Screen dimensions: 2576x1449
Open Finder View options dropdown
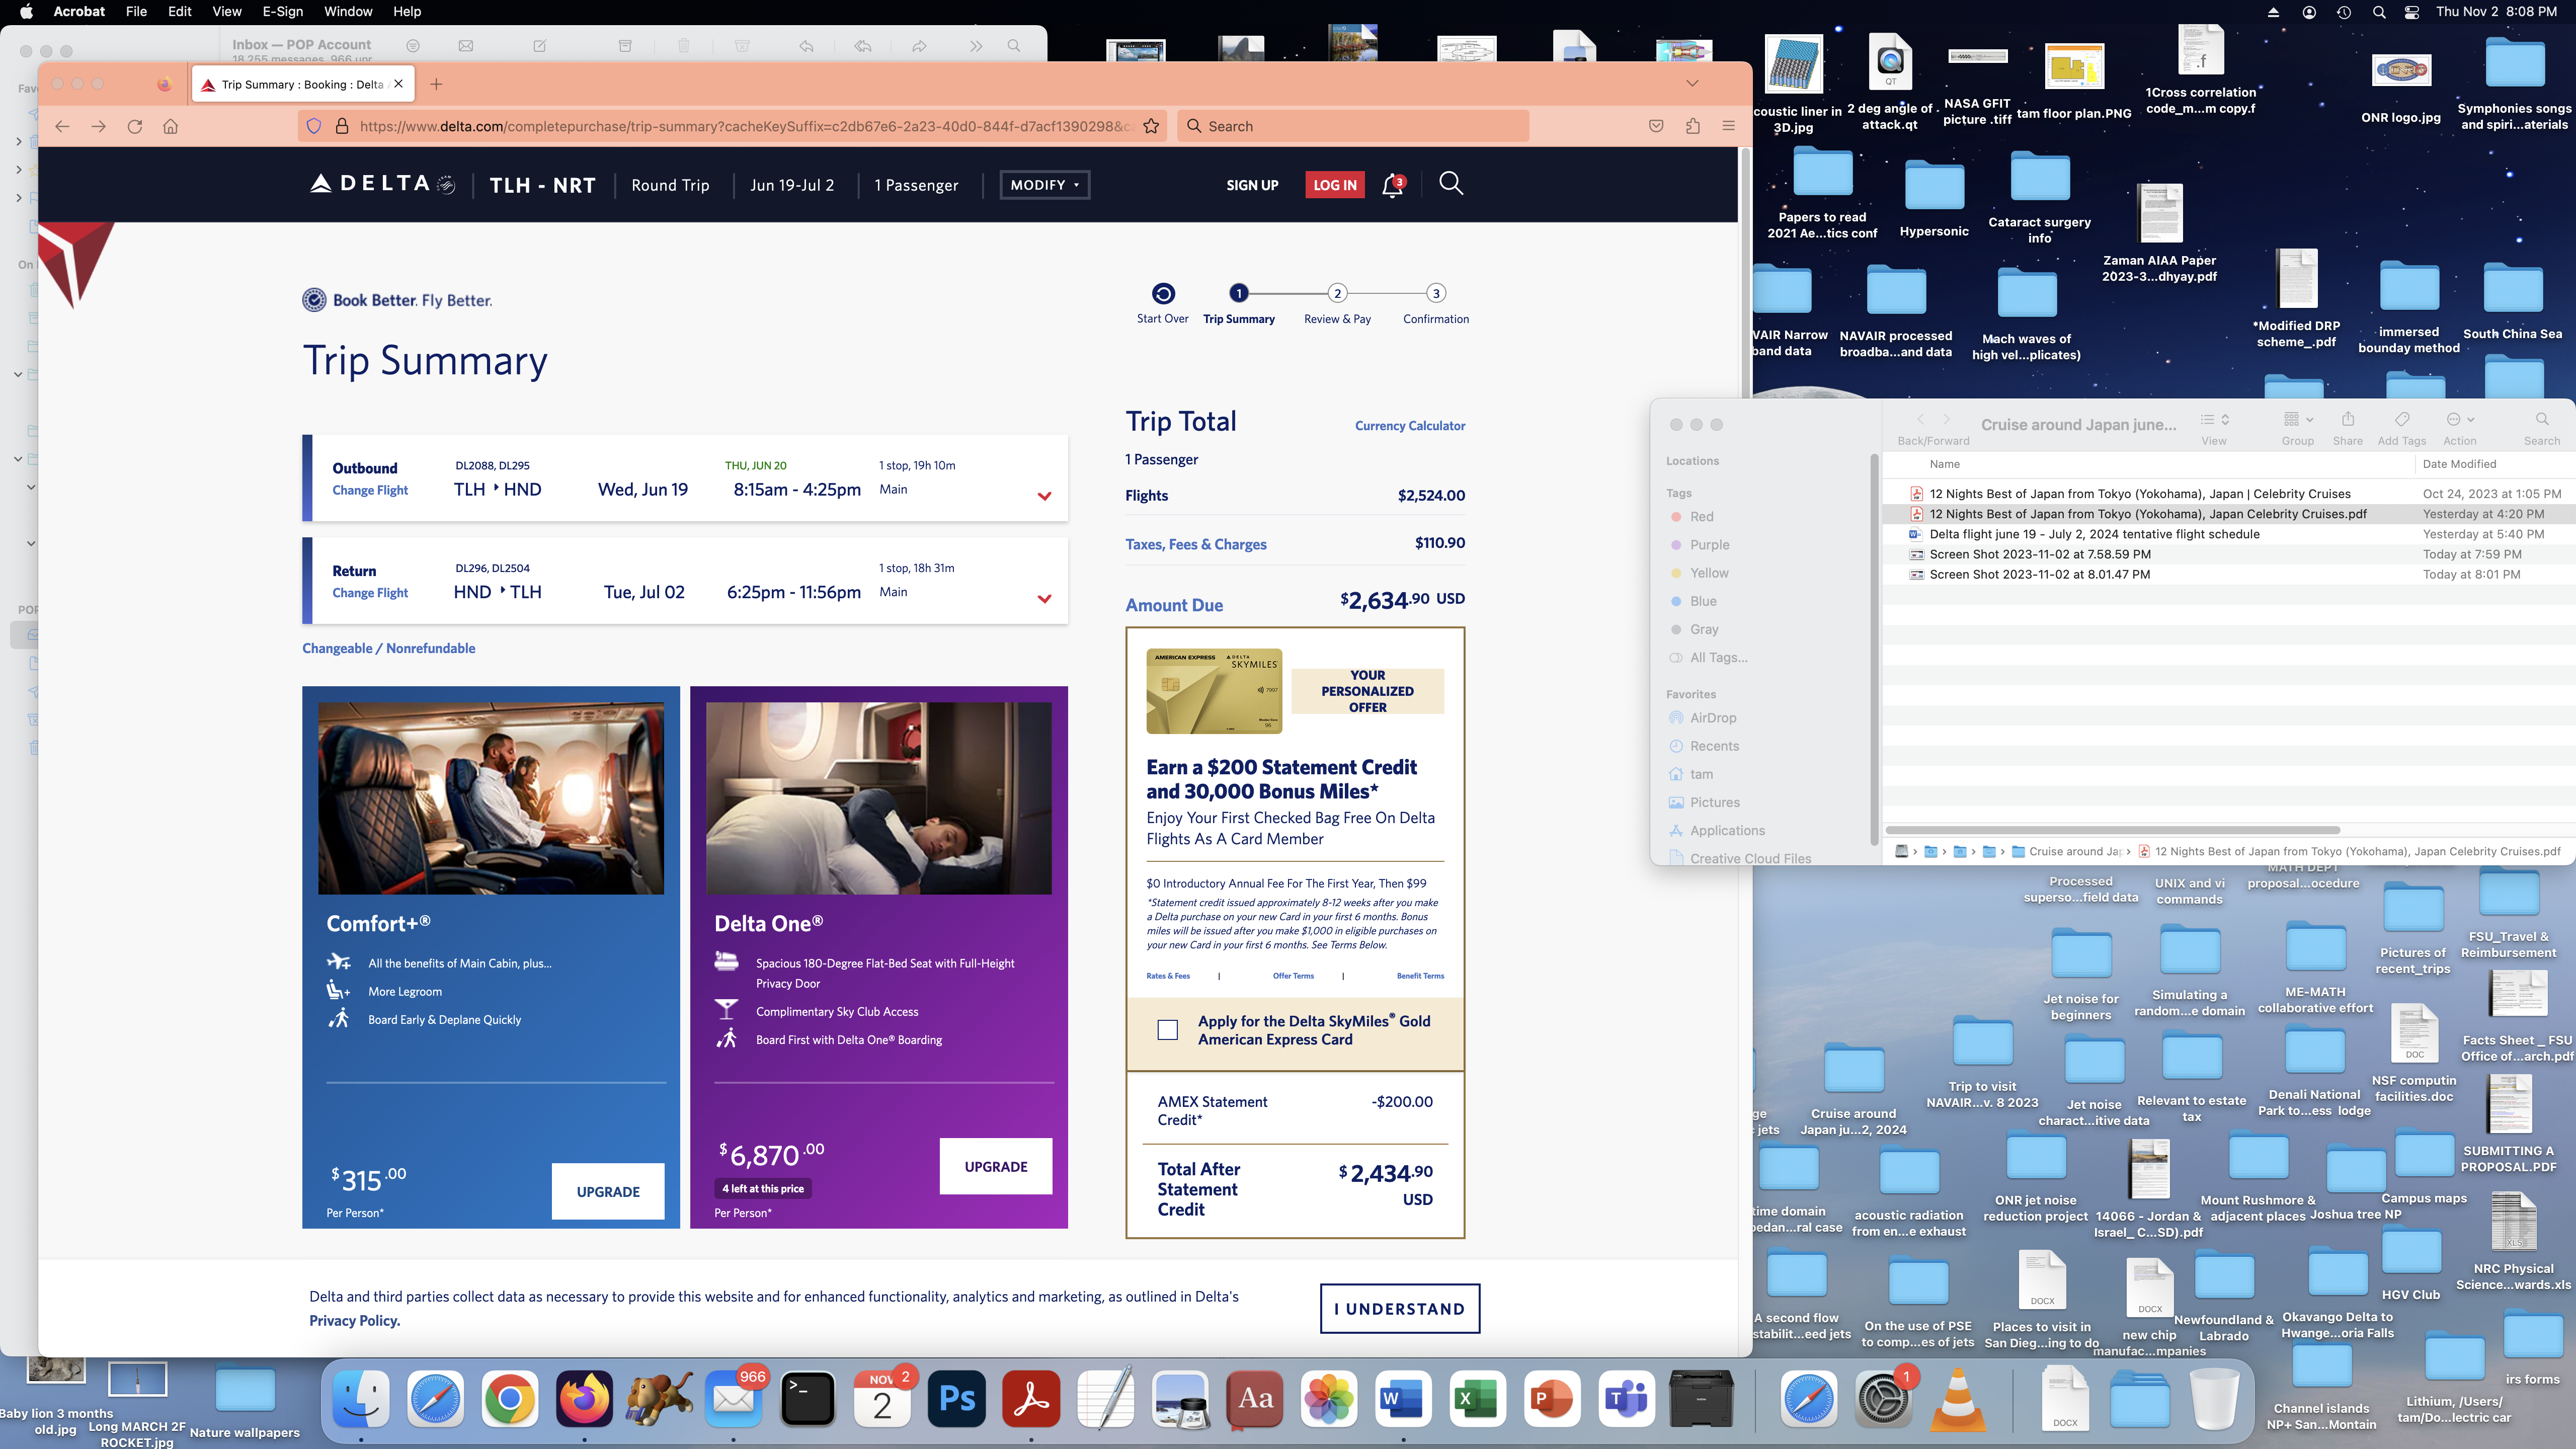2215,419
